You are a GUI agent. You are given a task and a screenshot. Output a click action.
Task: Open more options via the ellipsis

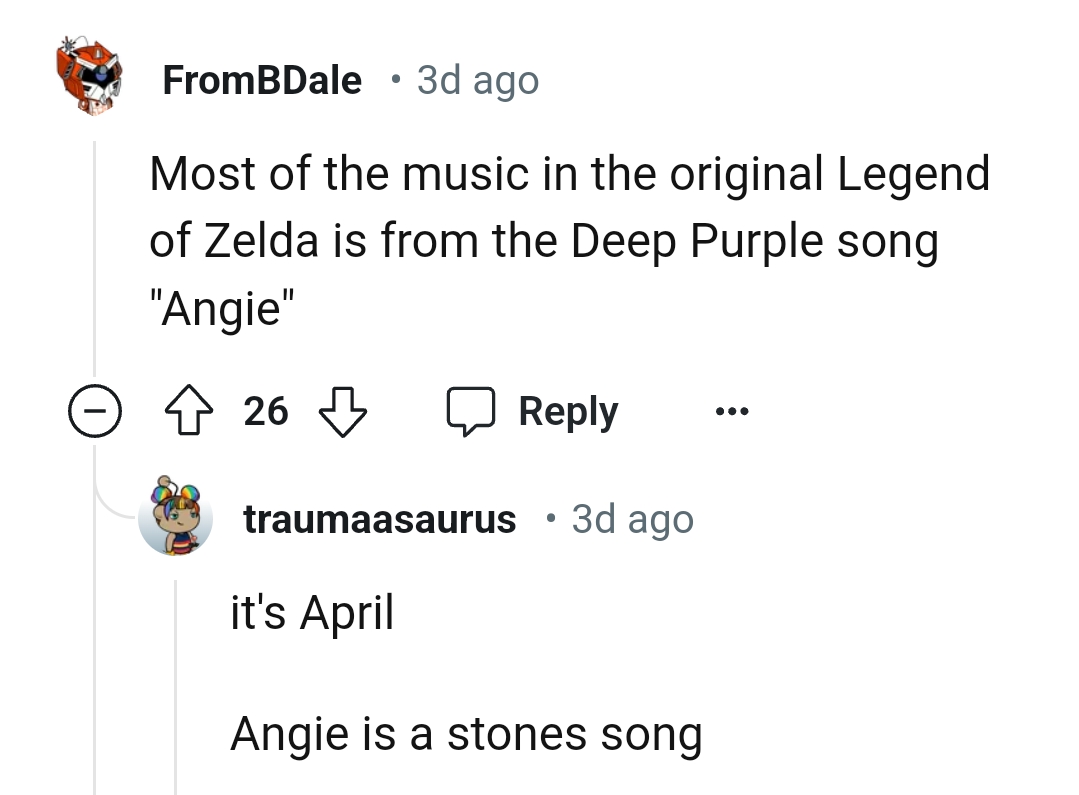pyautogui.click(x=731, y=410)
